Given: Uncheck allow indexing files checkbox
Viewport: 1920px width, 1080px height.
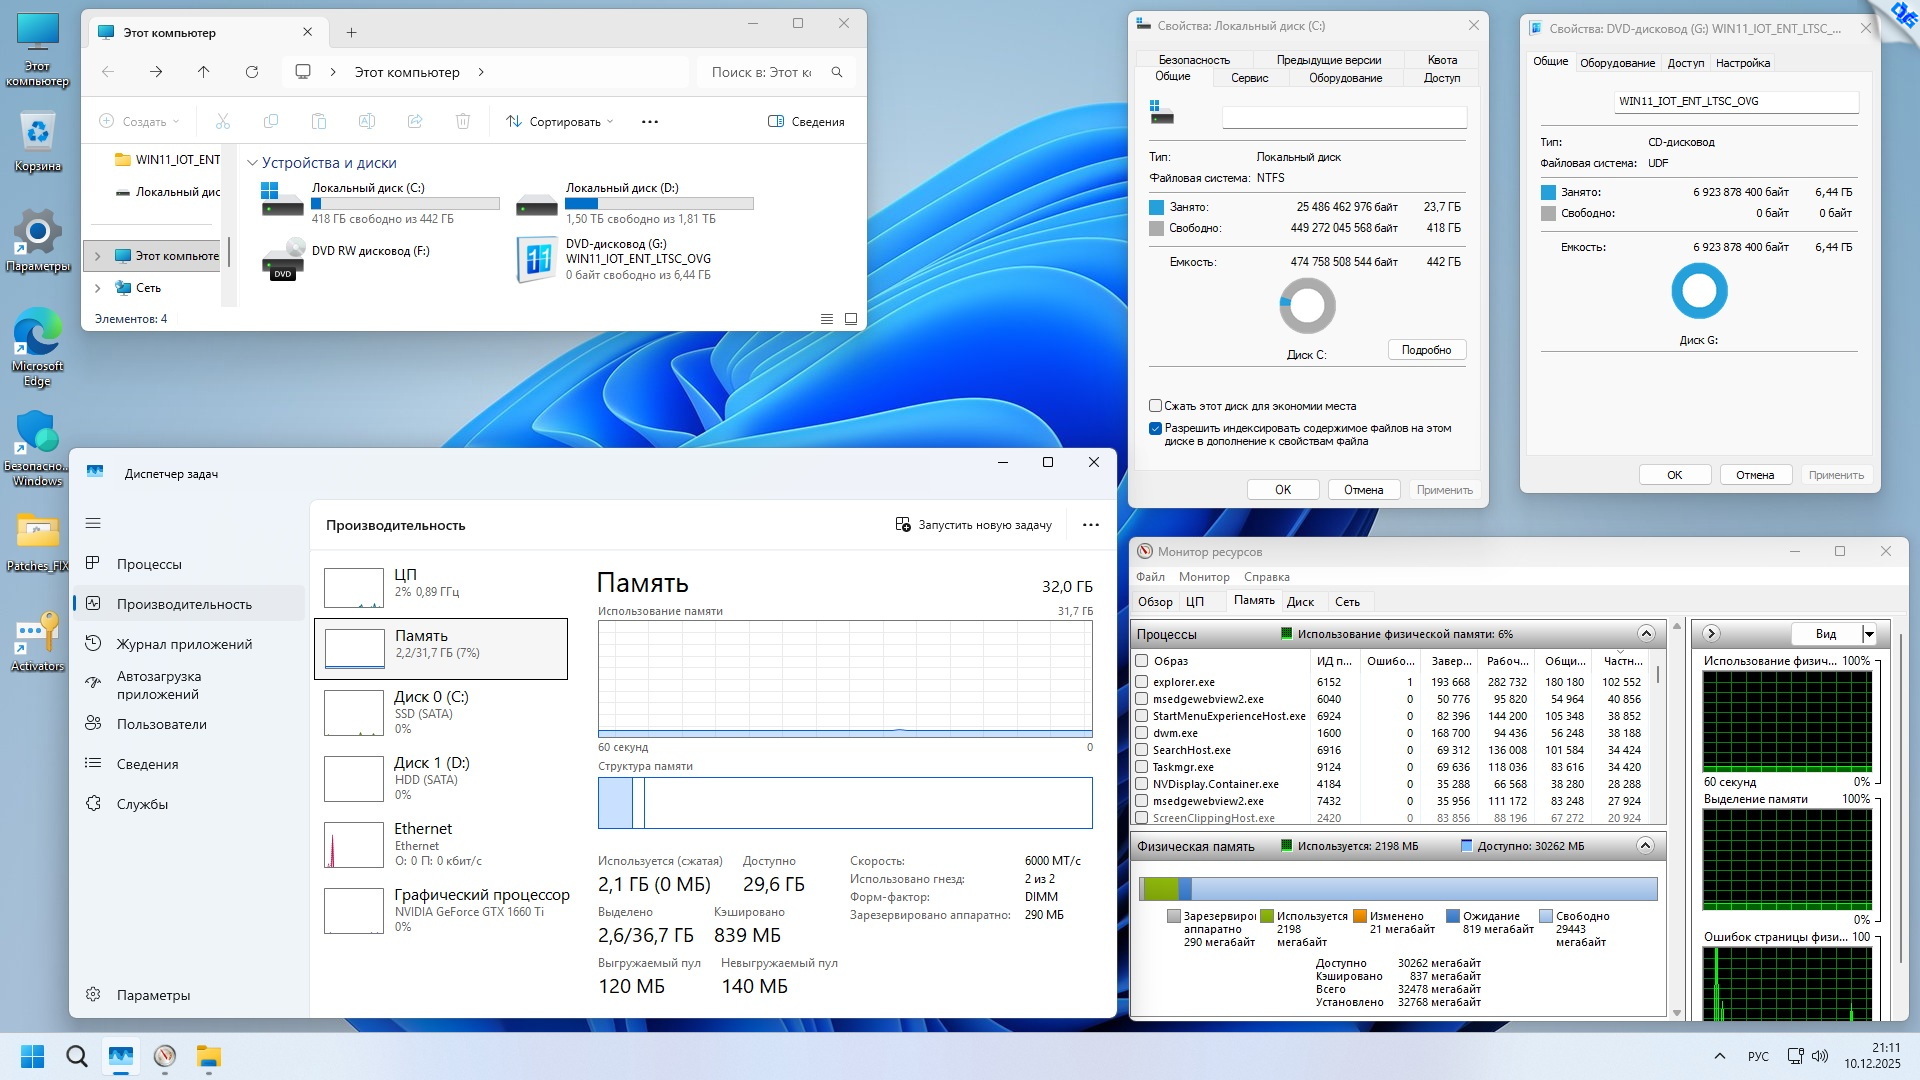Looking at the screenshot, I should 1155,428.
